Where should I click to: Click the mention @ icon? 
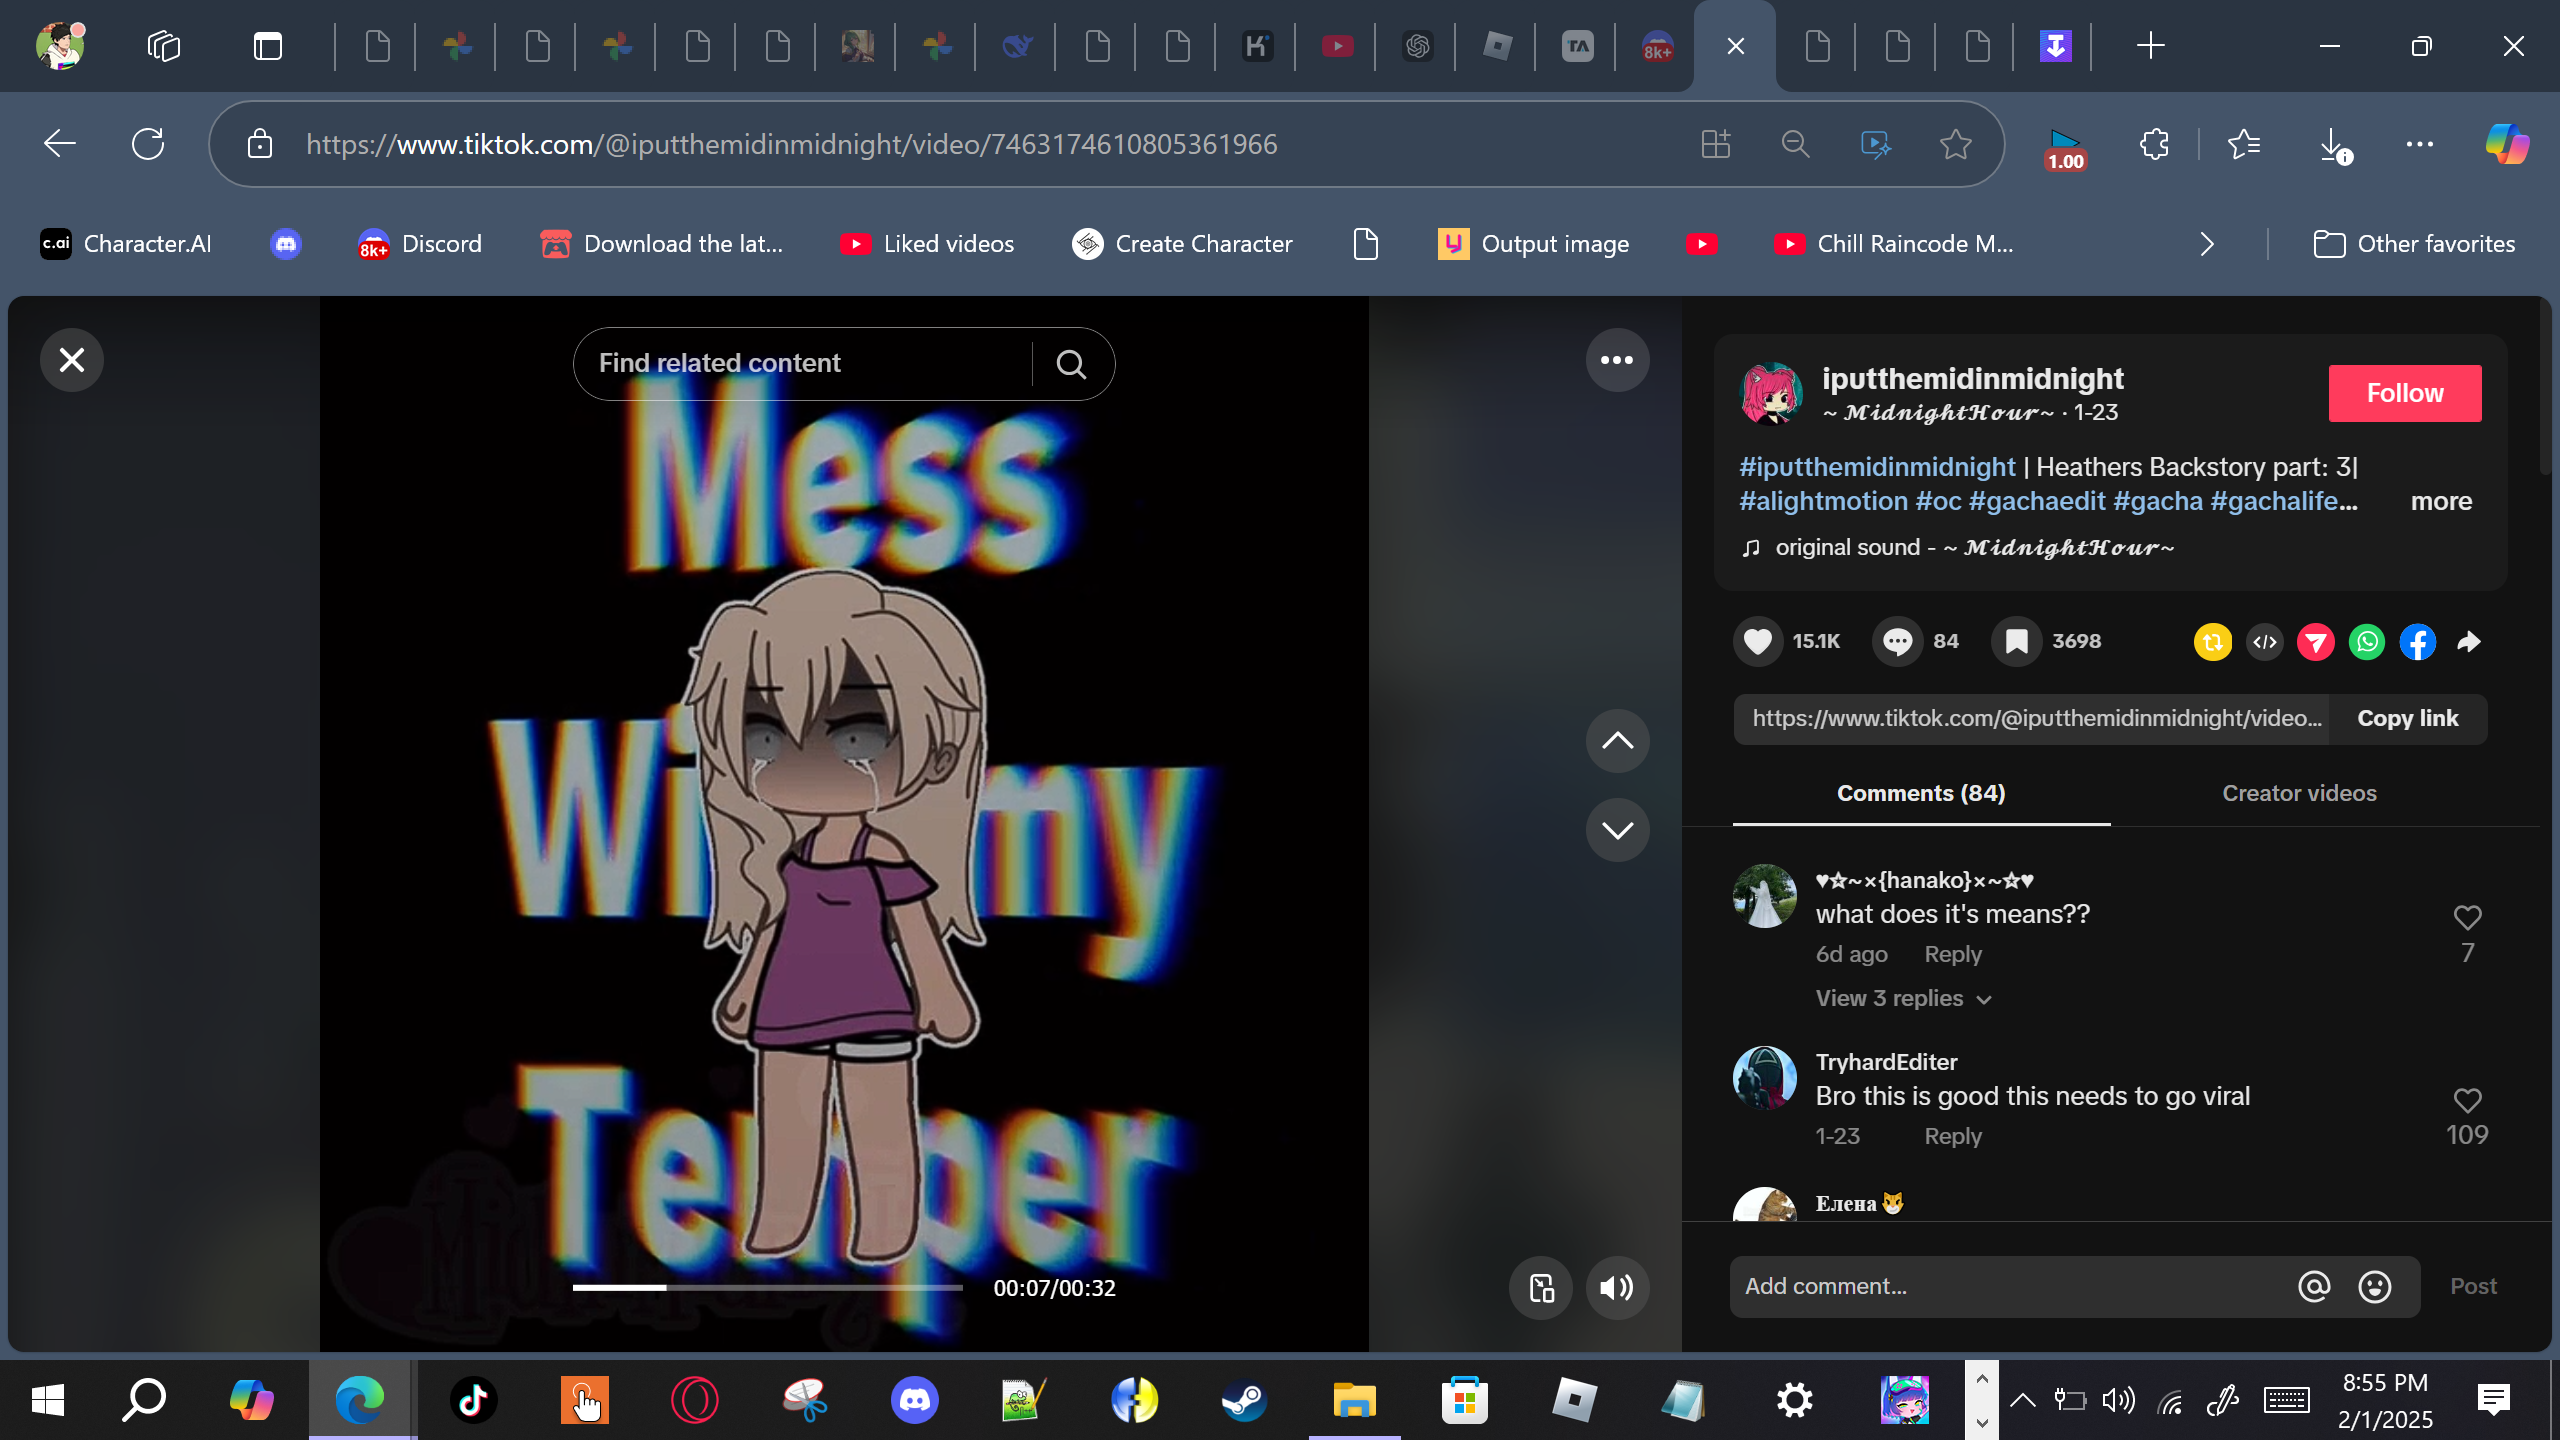pyautogui.click(x=2314, y=1287)
